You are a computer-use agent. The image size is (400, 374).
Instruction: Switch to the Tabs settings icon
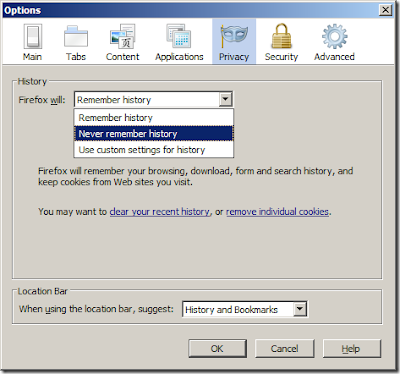tap(76, 36)
